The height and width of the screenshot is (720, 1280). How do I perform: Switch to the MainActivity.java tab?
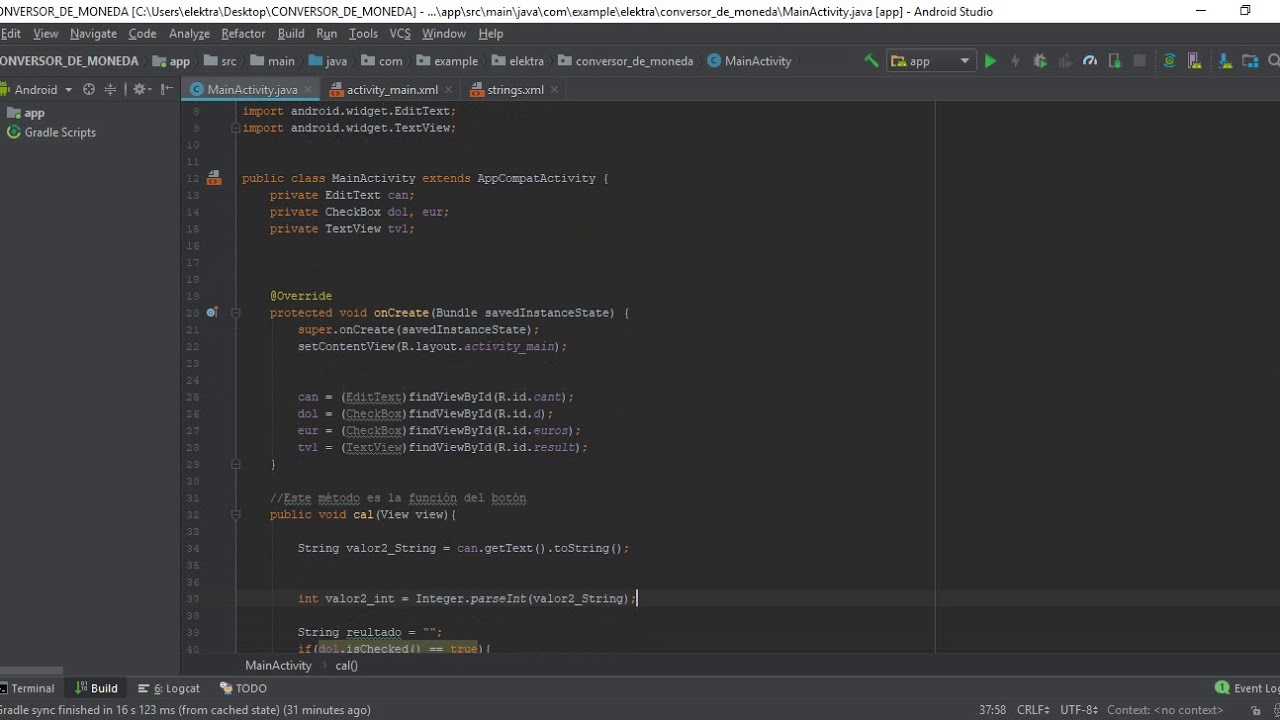251,89
